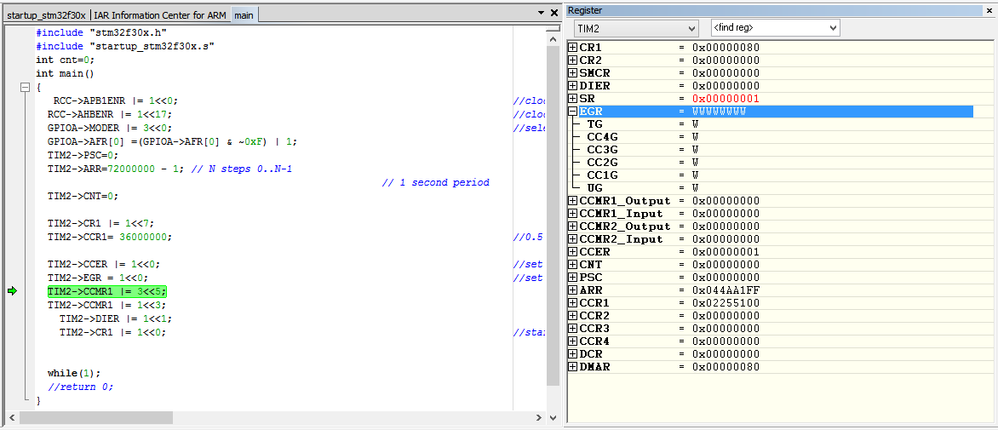This screenshot has height=430, width=998.
Task: Open the IAR Information Center for ARM tab
Action: (x=161, y=15)
